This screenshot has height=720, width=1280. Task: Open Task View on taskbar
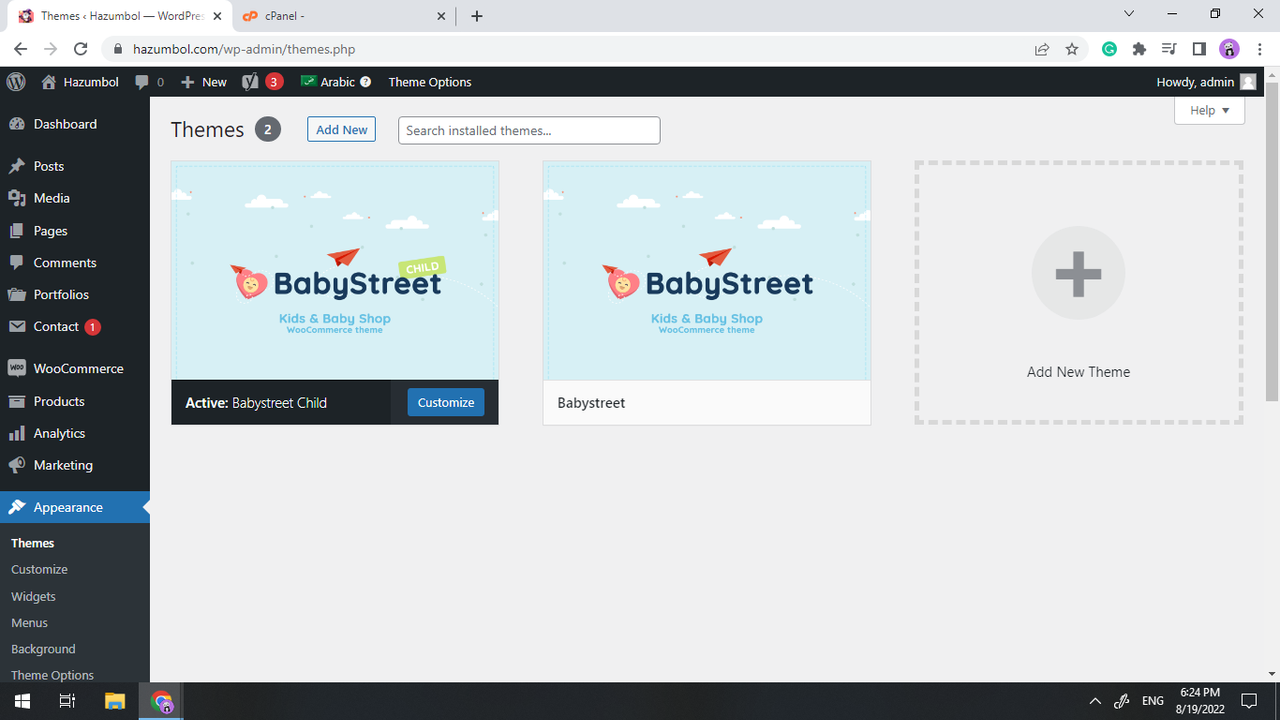click(67, 701)
